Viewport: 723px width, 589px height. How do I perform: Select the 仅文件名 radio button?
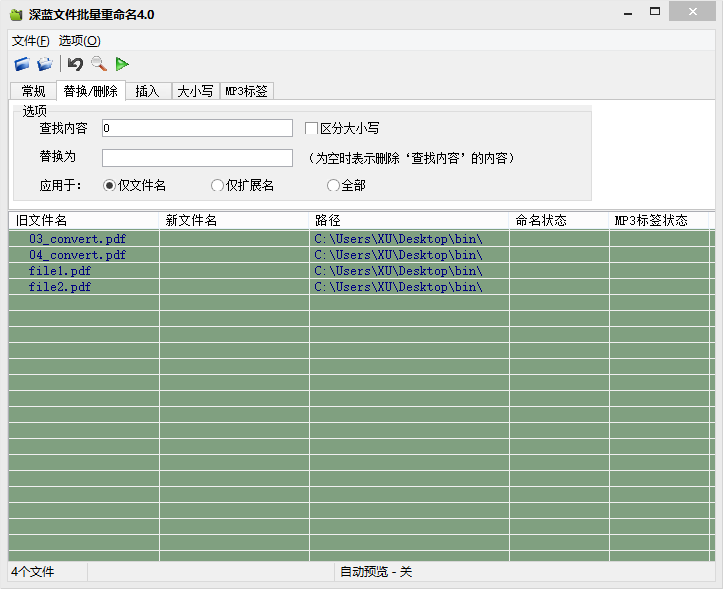pos(110,185)
